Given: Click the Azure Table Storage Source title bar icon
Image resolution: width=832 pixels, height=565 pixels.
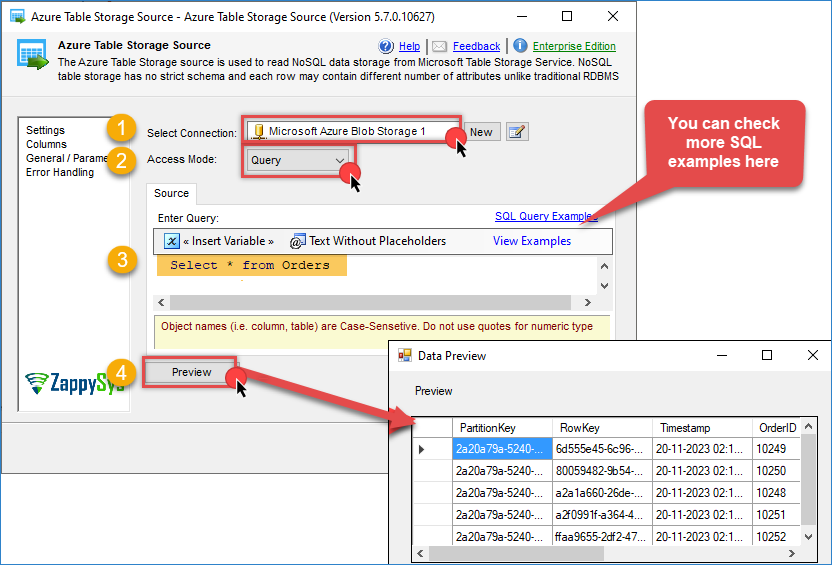Looking at the screenshot, I should click(18, 16).
